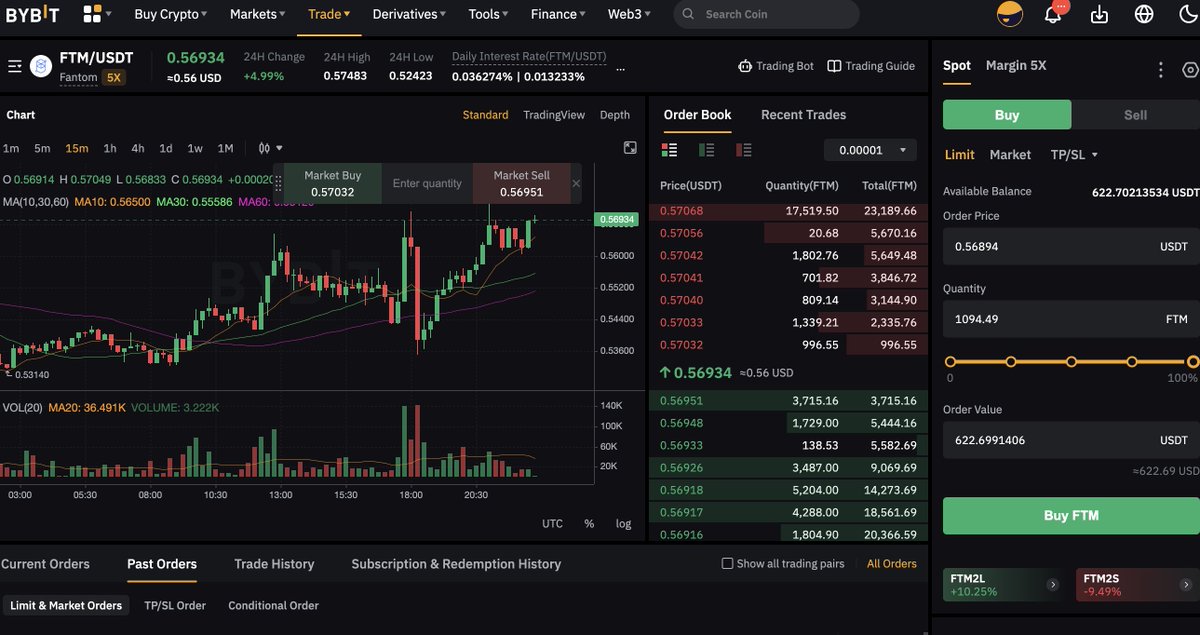Screen dimensions: 1200x635
Task: Expand the Tools menu
Action: tap(489, 14)
